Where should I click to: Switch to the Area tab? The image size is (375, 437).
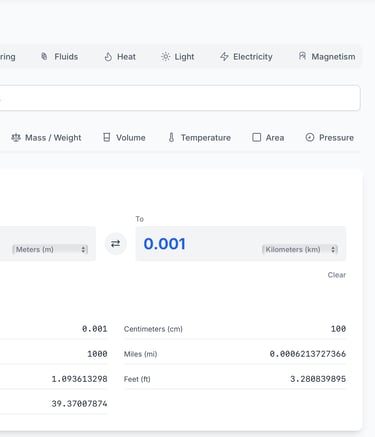(x=268, y=138)
